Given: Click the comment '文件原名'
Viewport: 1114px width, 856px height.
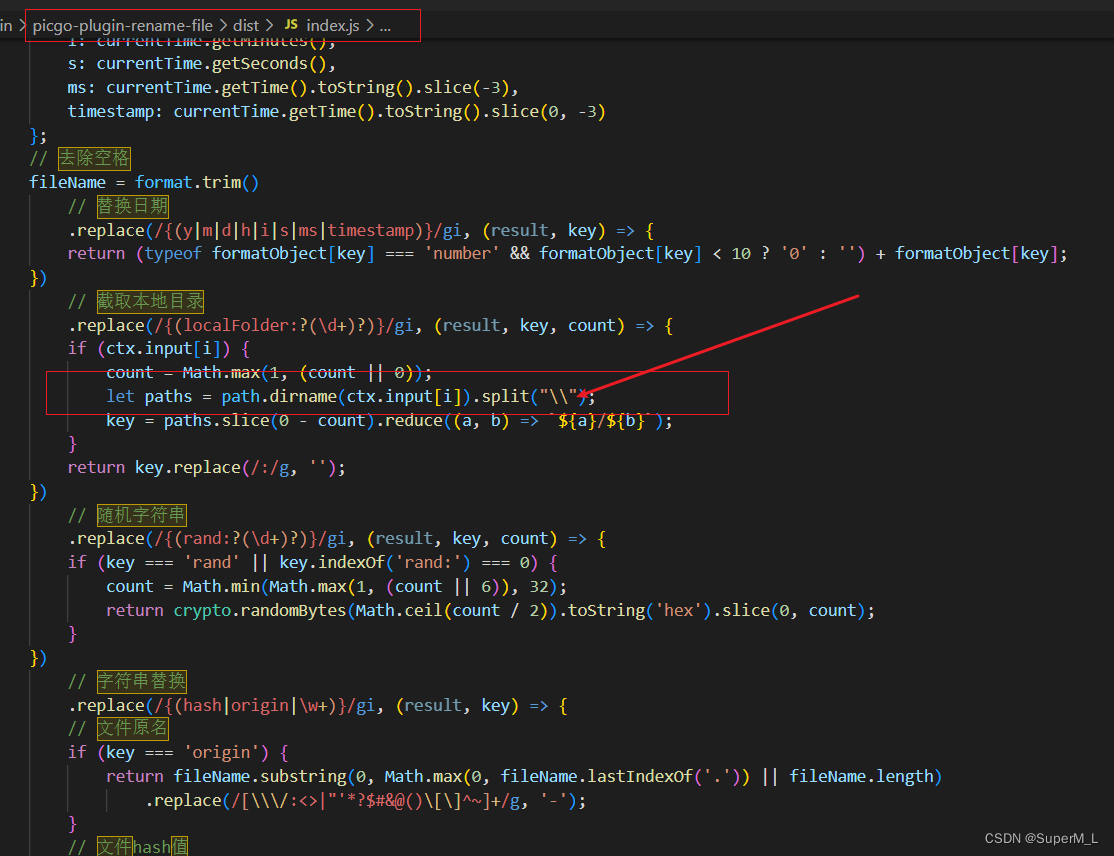Looking at the screenshot, I should (133, 728).
